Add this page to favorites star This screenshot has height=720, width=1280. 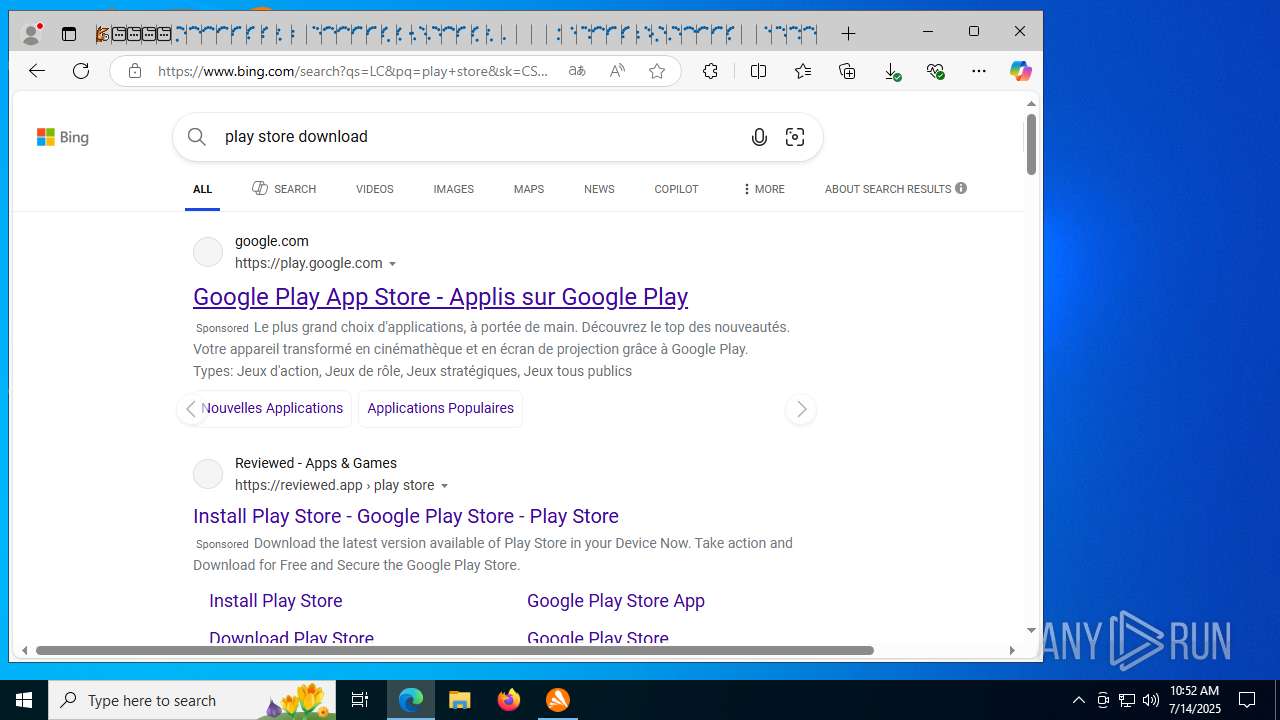pos(657,71)
